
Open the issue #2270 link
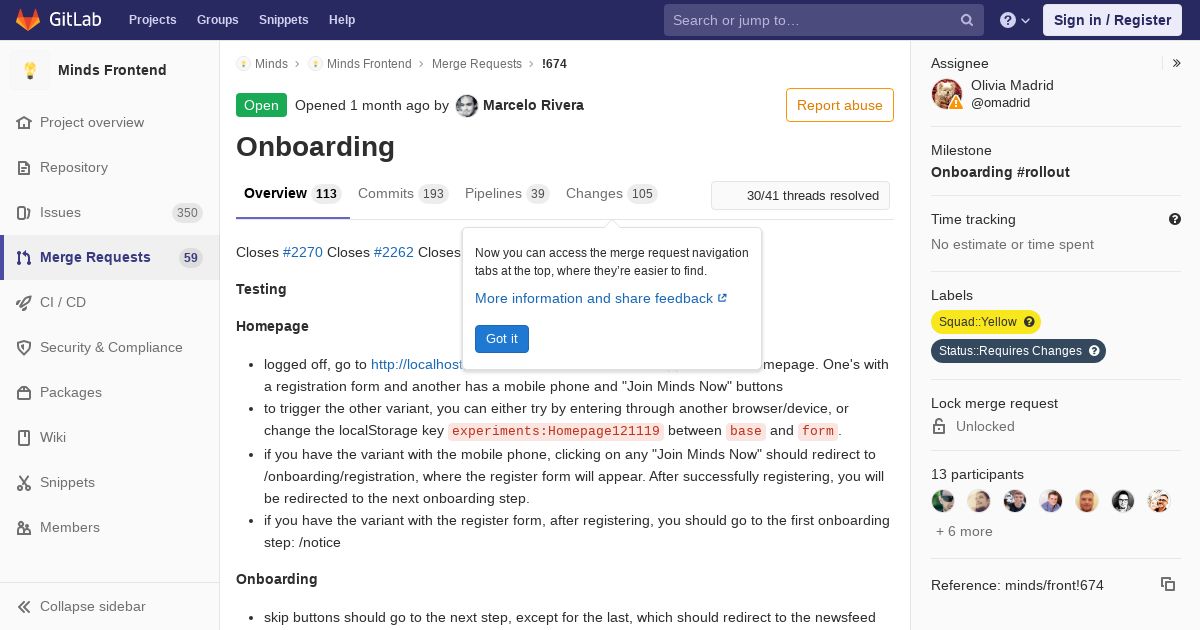303,252
